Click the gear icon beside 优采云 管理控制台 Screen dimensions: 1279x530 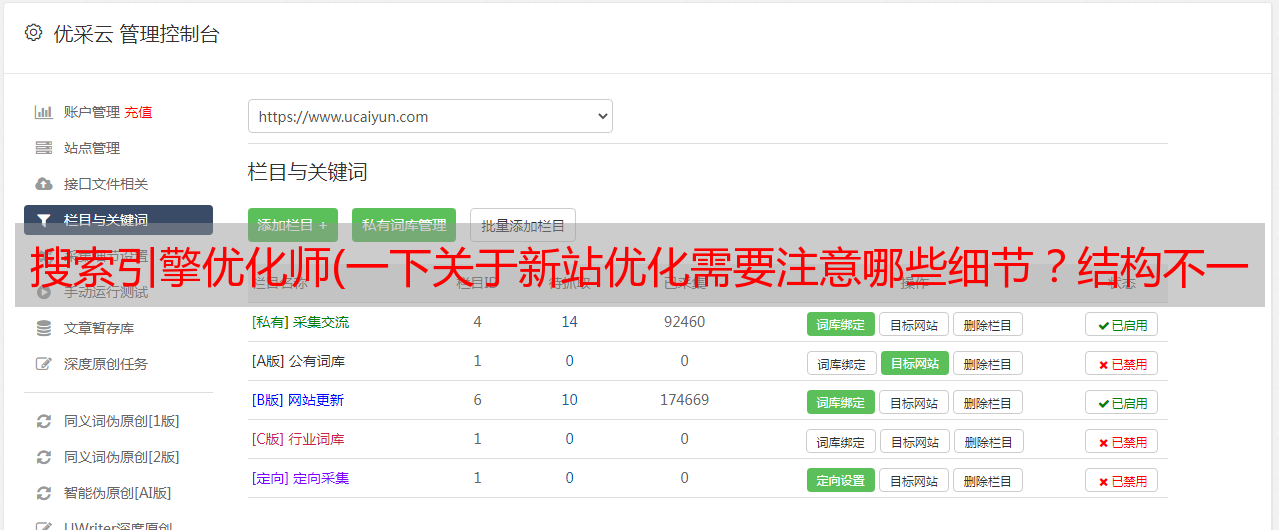[33, 33]
